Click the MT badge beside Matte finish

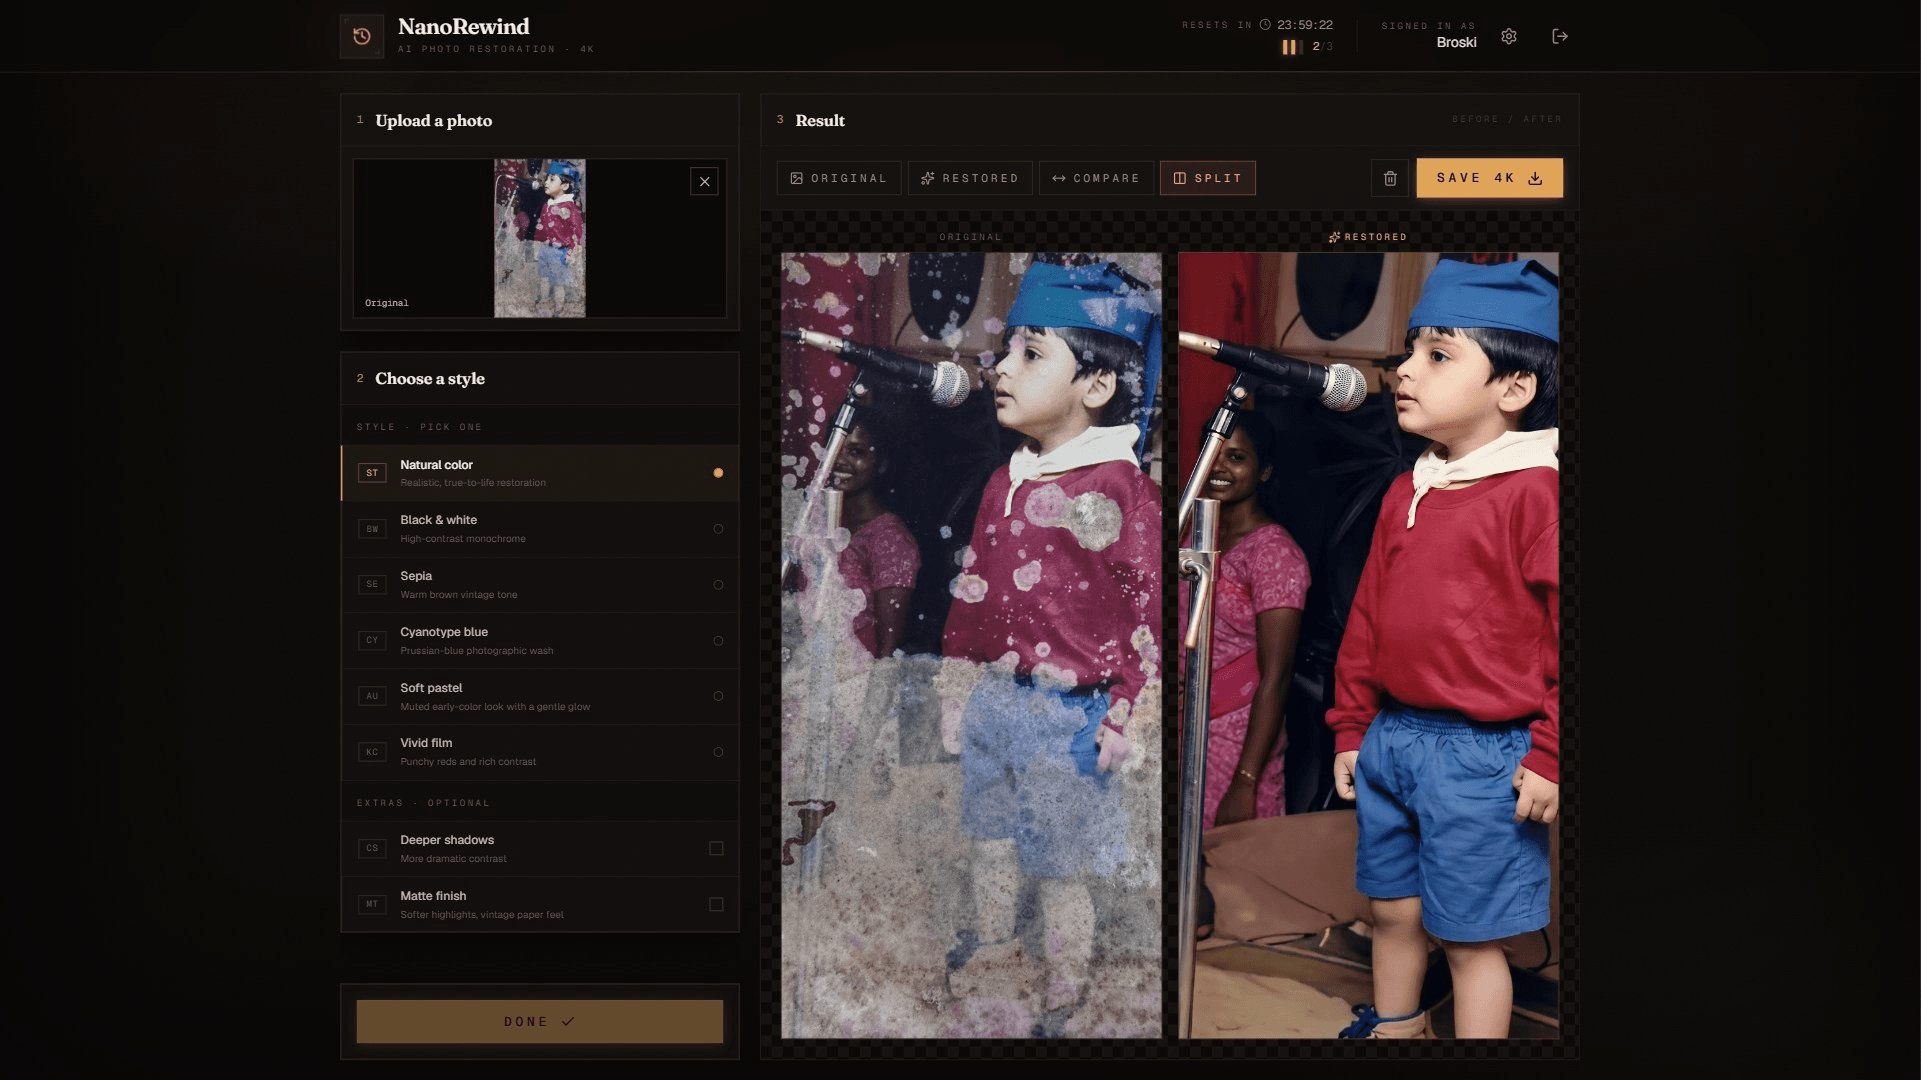pyautogui.click(x=372, y=904)
